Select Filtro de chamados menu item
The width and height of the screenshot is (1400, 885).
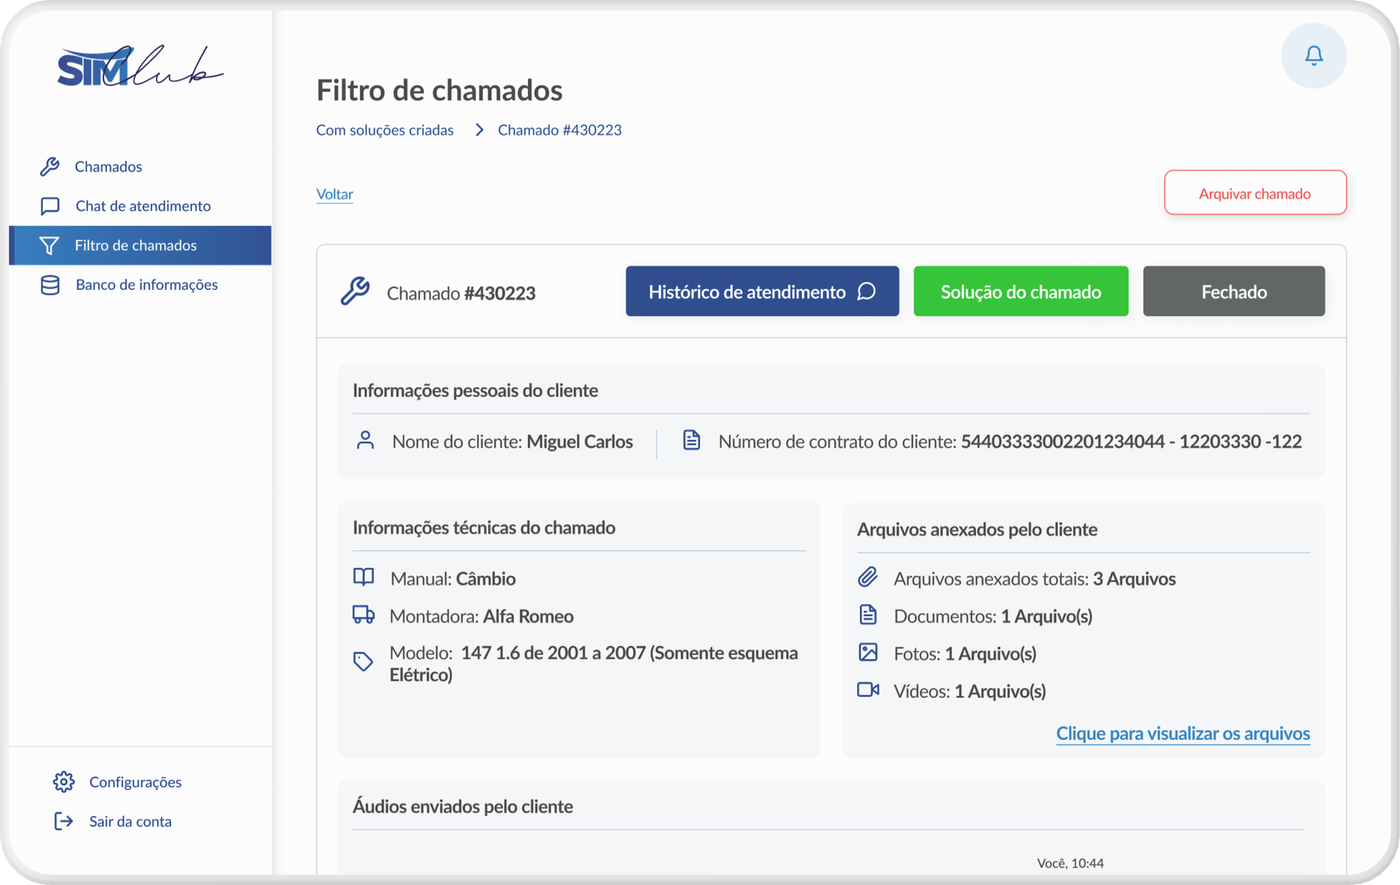click(140, 245)
